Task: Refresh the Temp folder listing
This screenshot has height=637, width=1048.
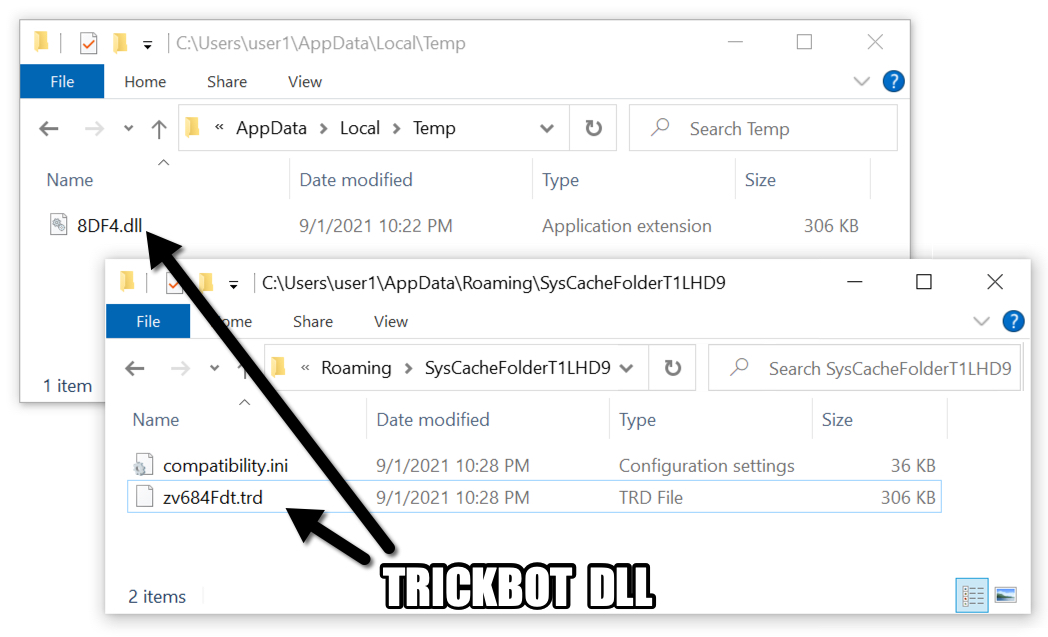Action: tap(593, 128)
